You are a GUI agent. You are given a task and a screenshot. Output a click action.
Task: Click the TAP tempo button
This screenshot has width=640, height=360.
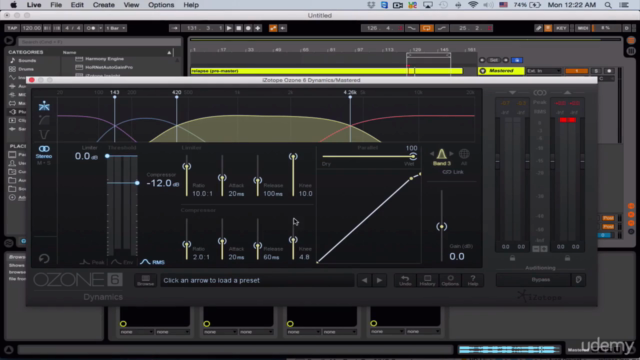pos(12,28)
